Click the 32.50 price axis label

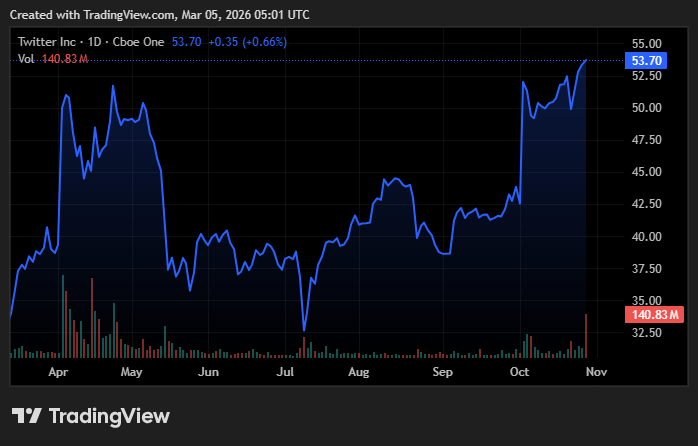[647, 333]
